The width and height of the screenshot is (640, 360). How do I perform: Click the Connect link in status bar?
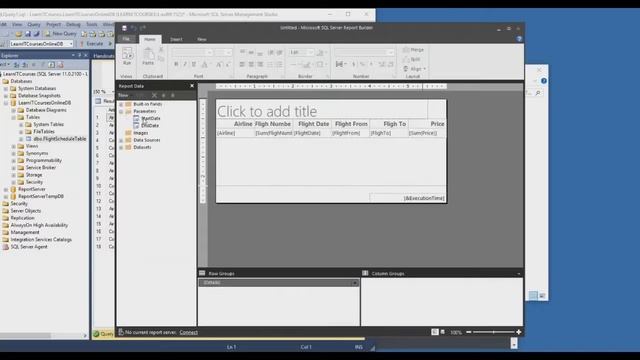click(189, 332)
